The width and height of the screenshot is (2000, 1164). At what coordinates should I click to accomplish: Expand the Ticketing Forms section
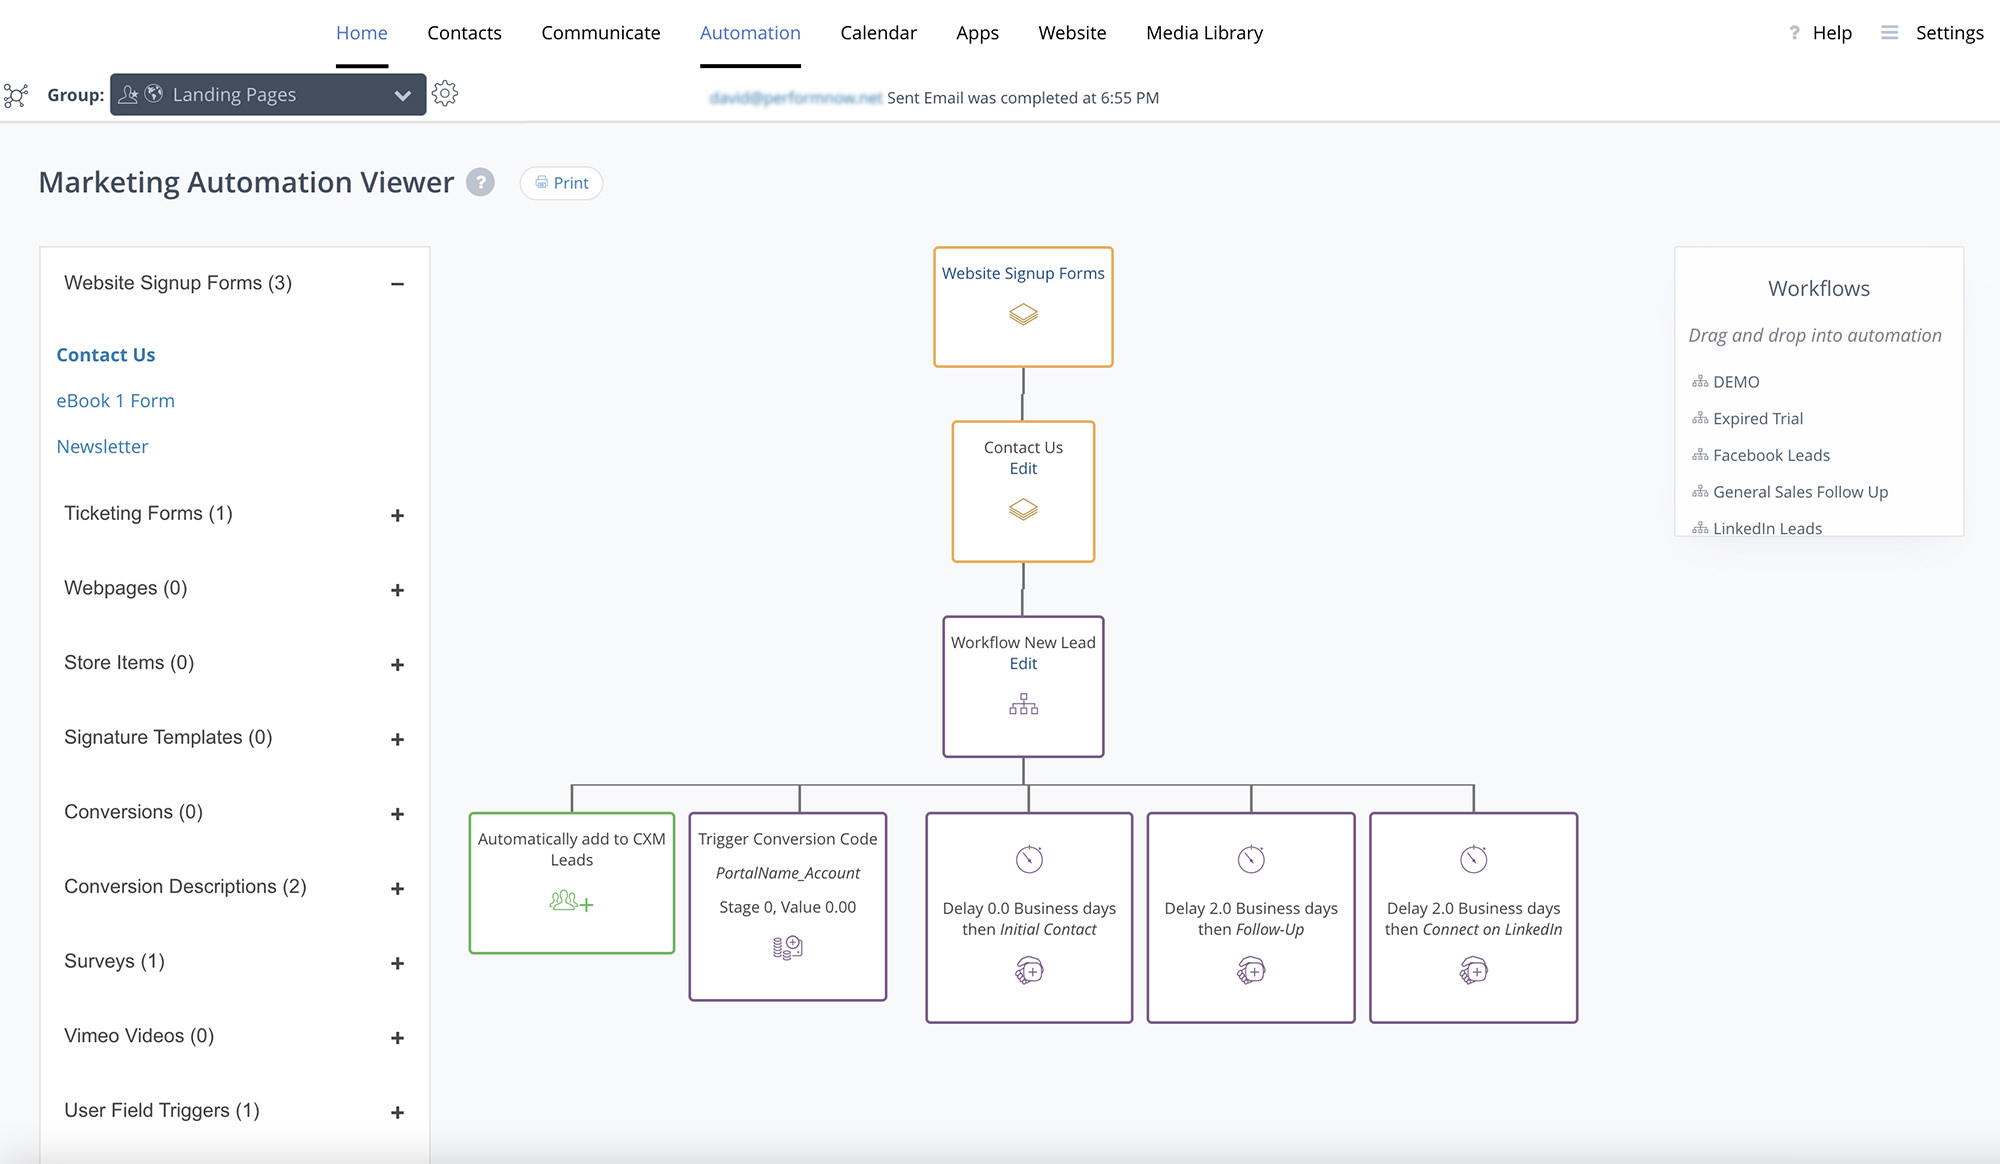tap(397, 515)
